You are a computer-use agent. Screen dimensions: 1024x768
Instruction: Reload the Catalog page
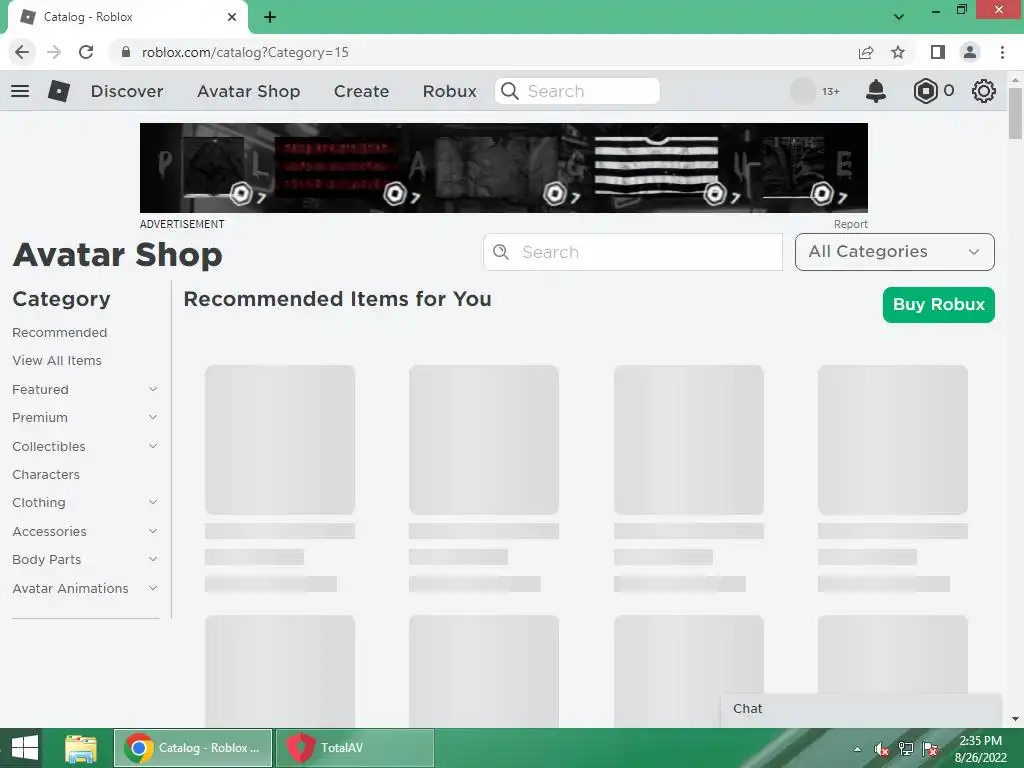coord(86,52)
